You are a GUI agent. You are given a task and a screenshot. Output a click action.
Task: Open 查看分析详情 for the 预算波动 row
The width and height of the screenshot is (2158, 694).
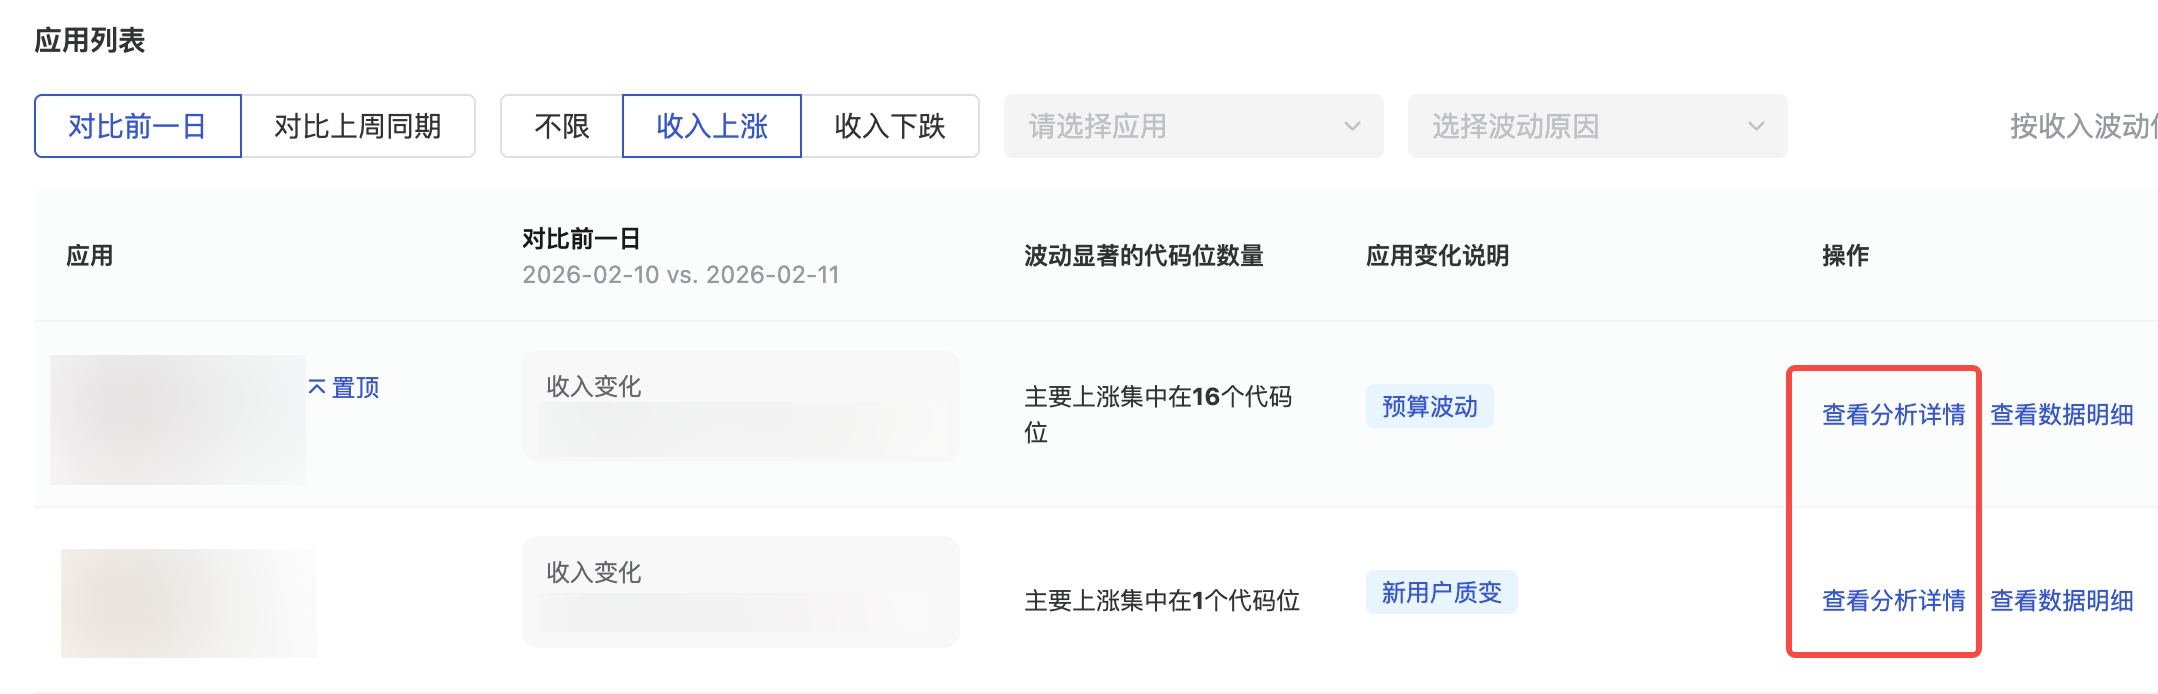coord(1893,415)
